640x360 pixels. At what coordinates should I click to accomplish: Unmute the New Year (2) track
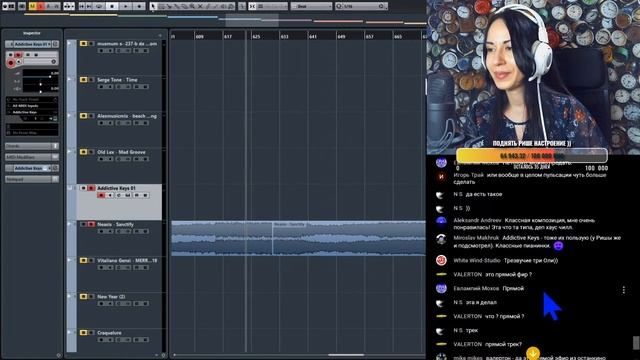pos(83,296)
